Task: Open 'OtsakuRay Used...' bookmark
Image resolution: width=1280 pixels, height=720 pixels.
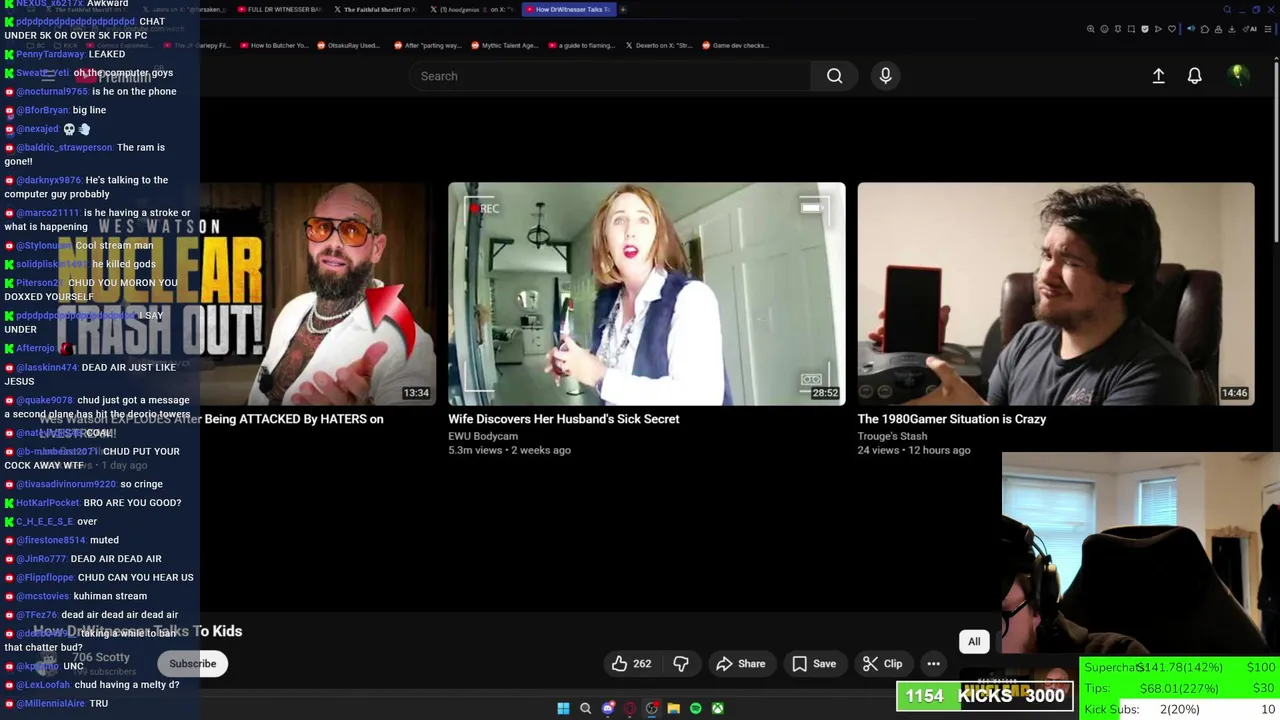Action: pos(347,45)
